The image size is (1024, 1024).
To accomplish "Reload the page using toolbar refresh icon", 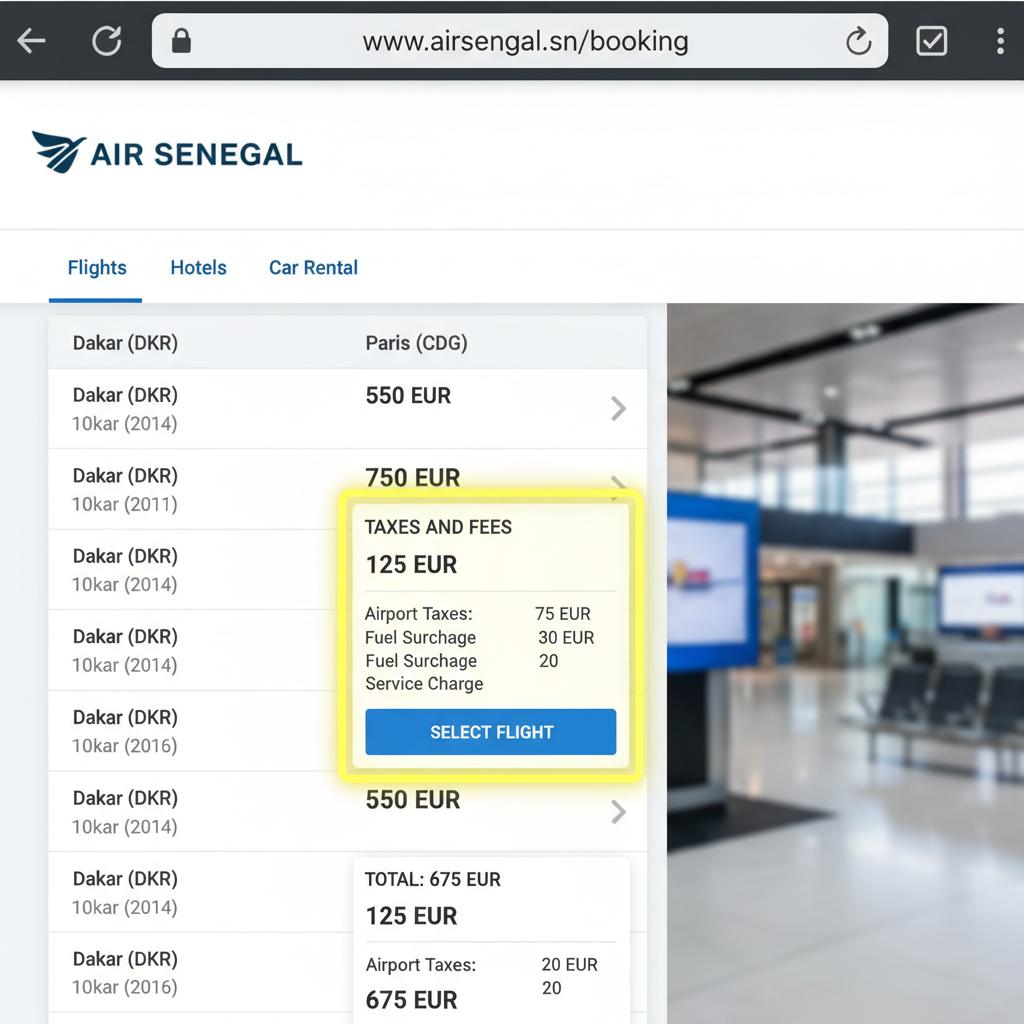I will tap(106, 41).
